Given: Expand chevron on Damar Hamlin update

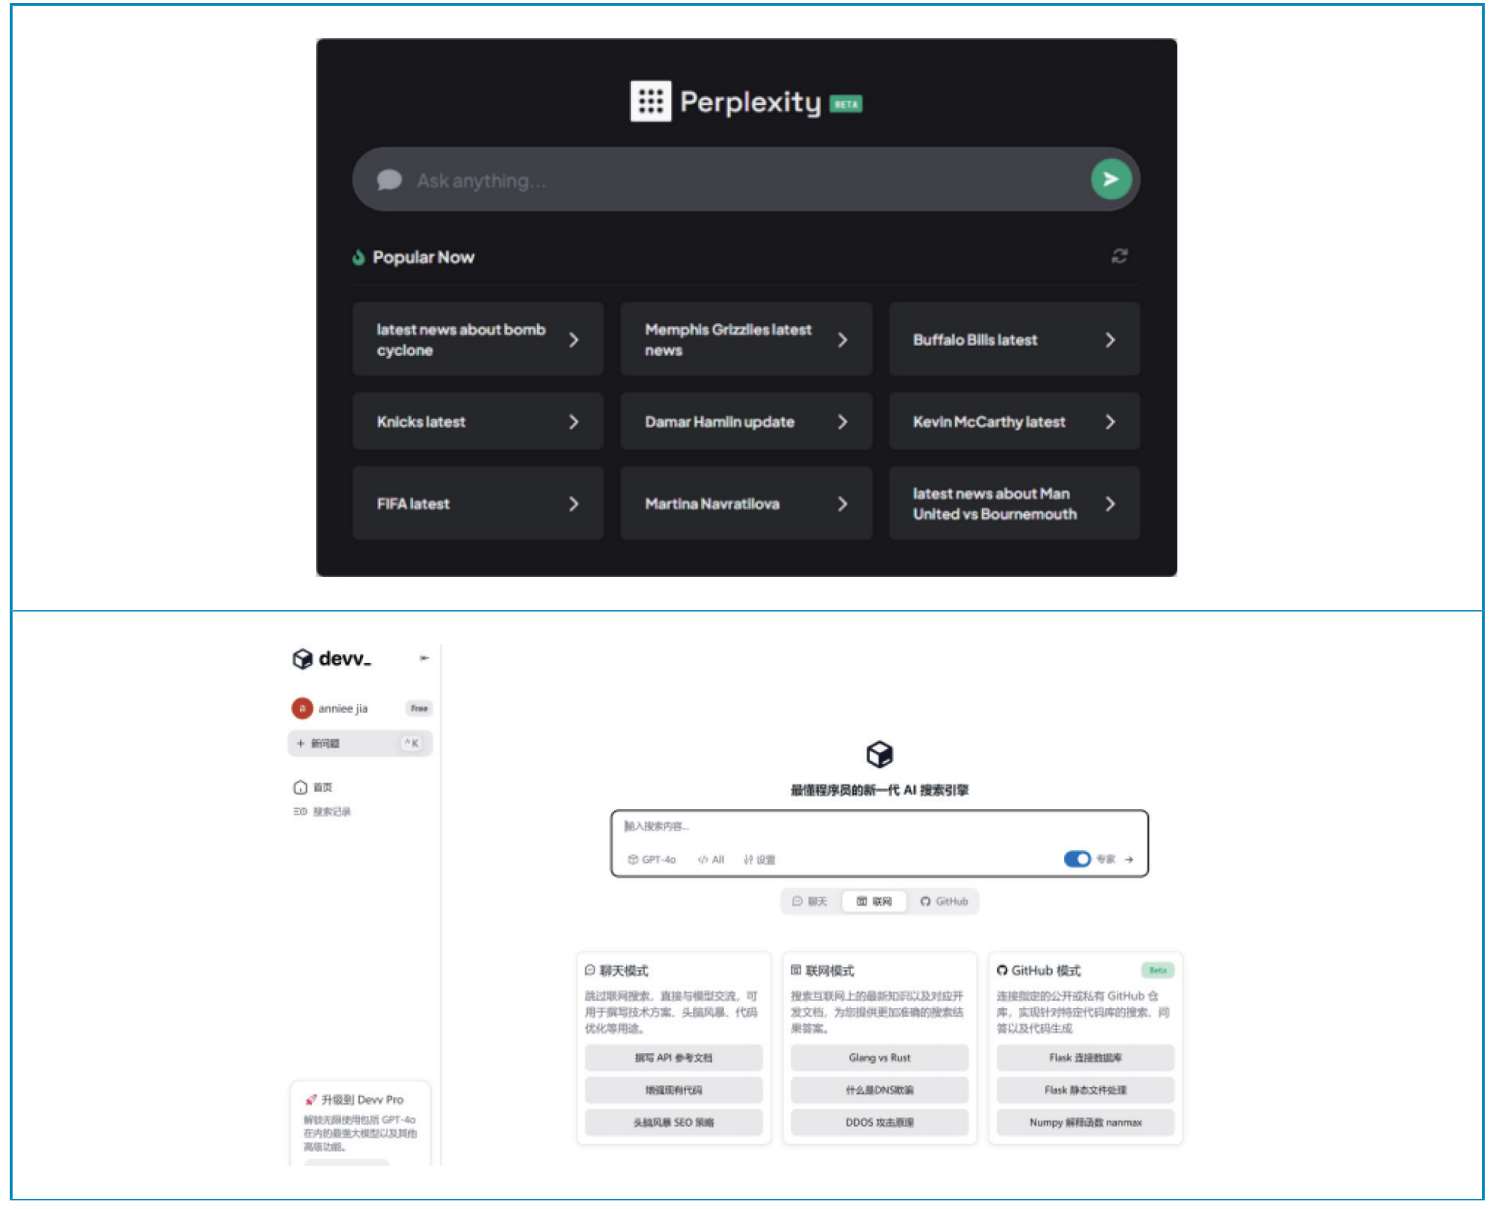Looking at the screenshot, I should 843,422.
